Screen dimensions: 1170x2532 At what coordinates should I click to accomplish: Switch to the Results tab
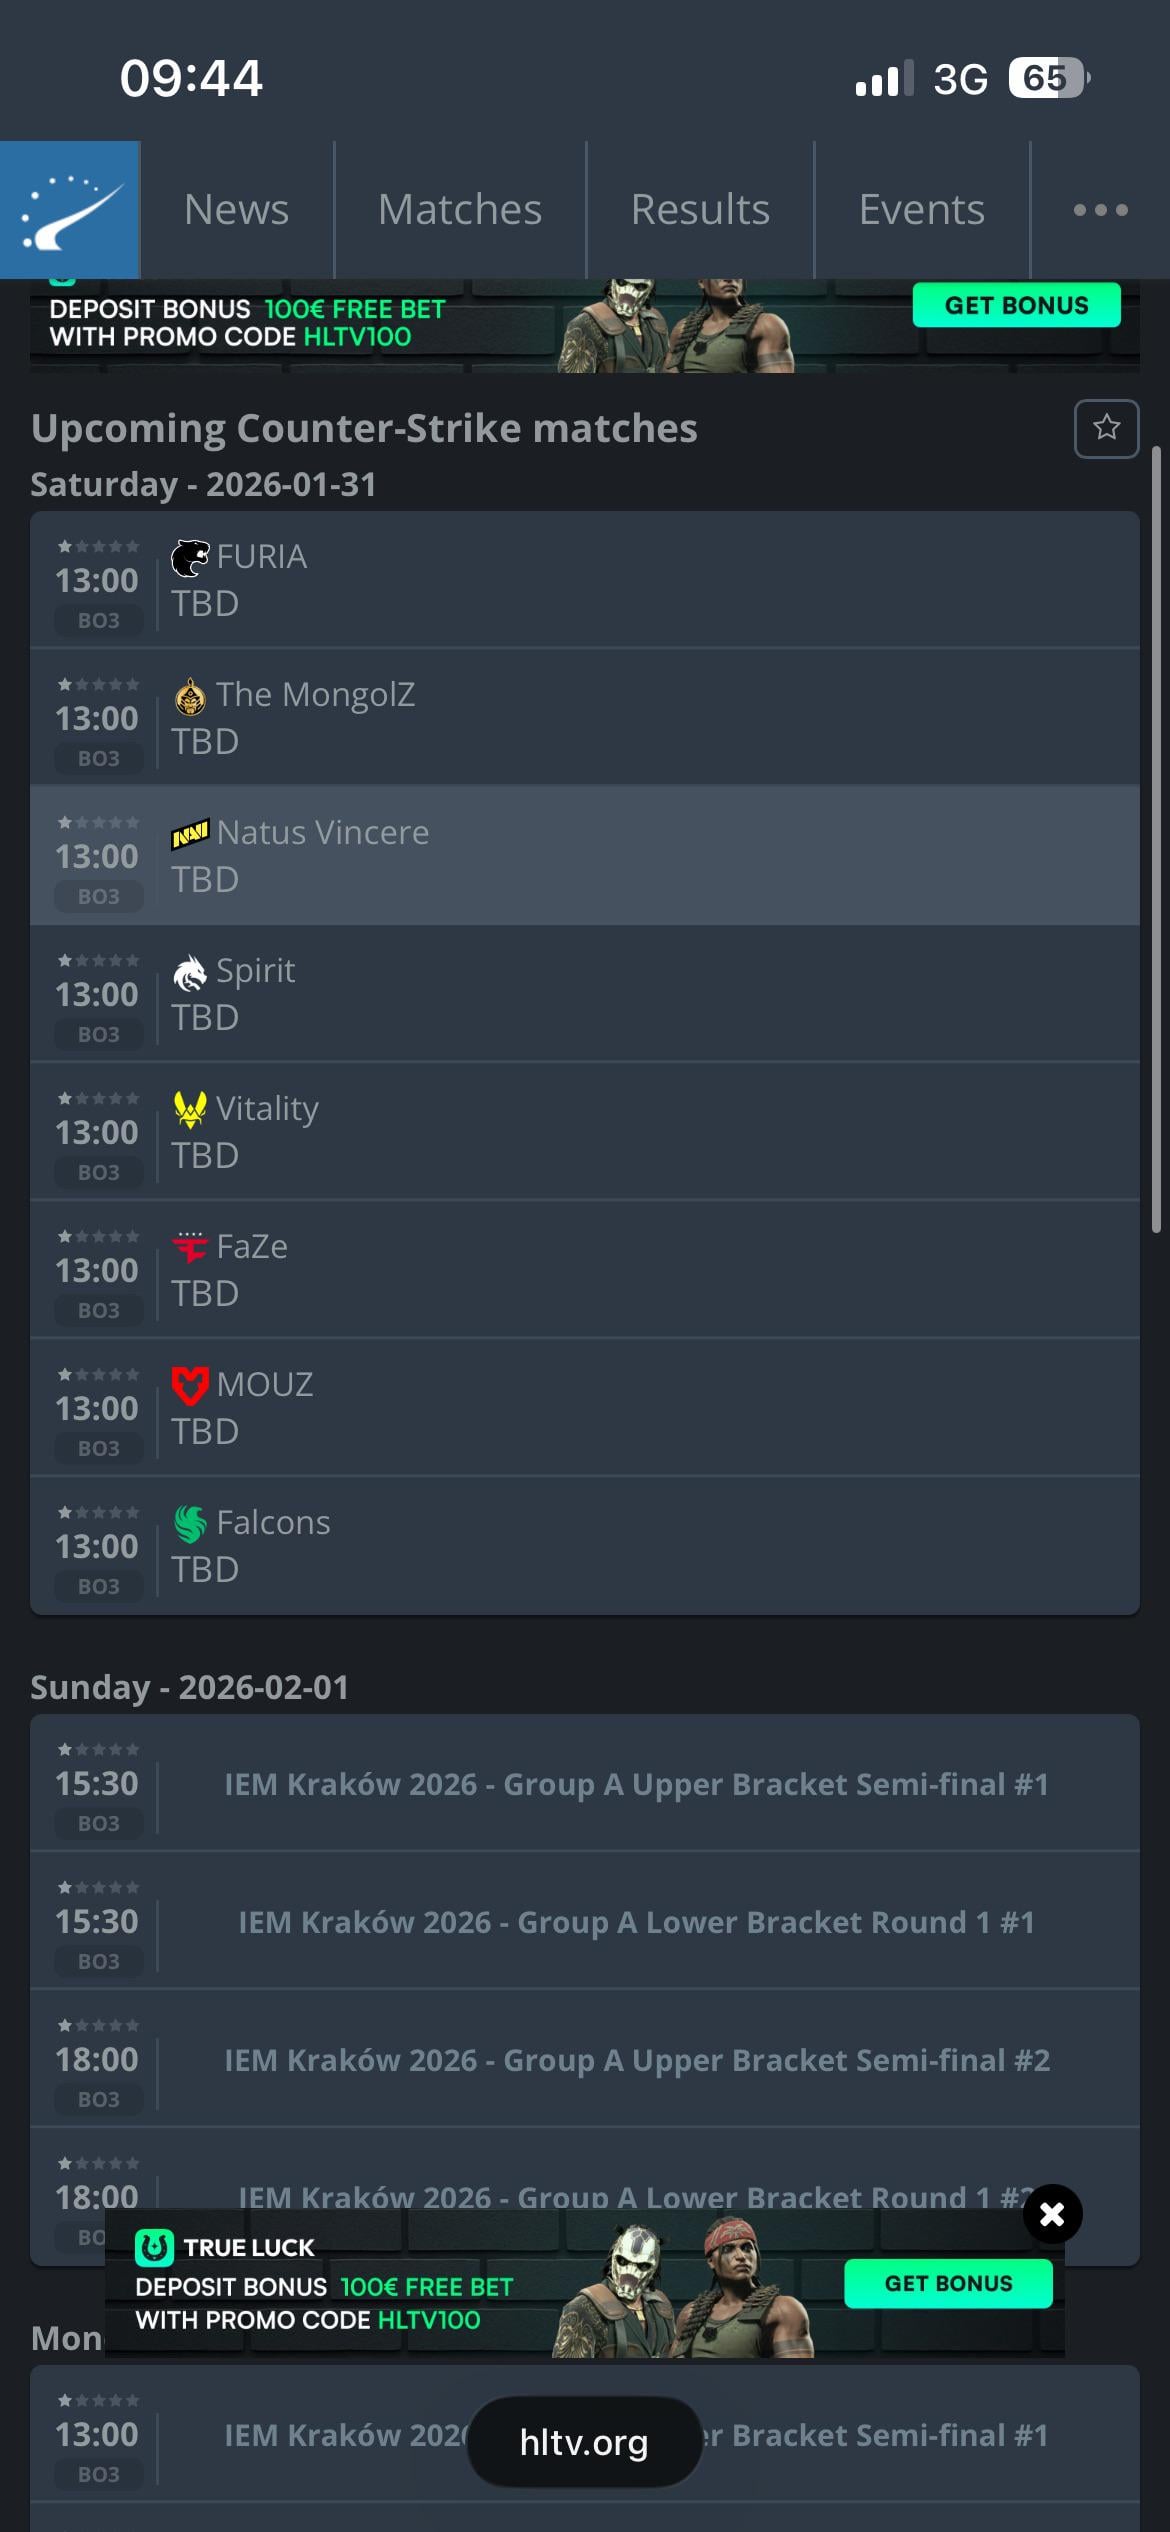700,210
